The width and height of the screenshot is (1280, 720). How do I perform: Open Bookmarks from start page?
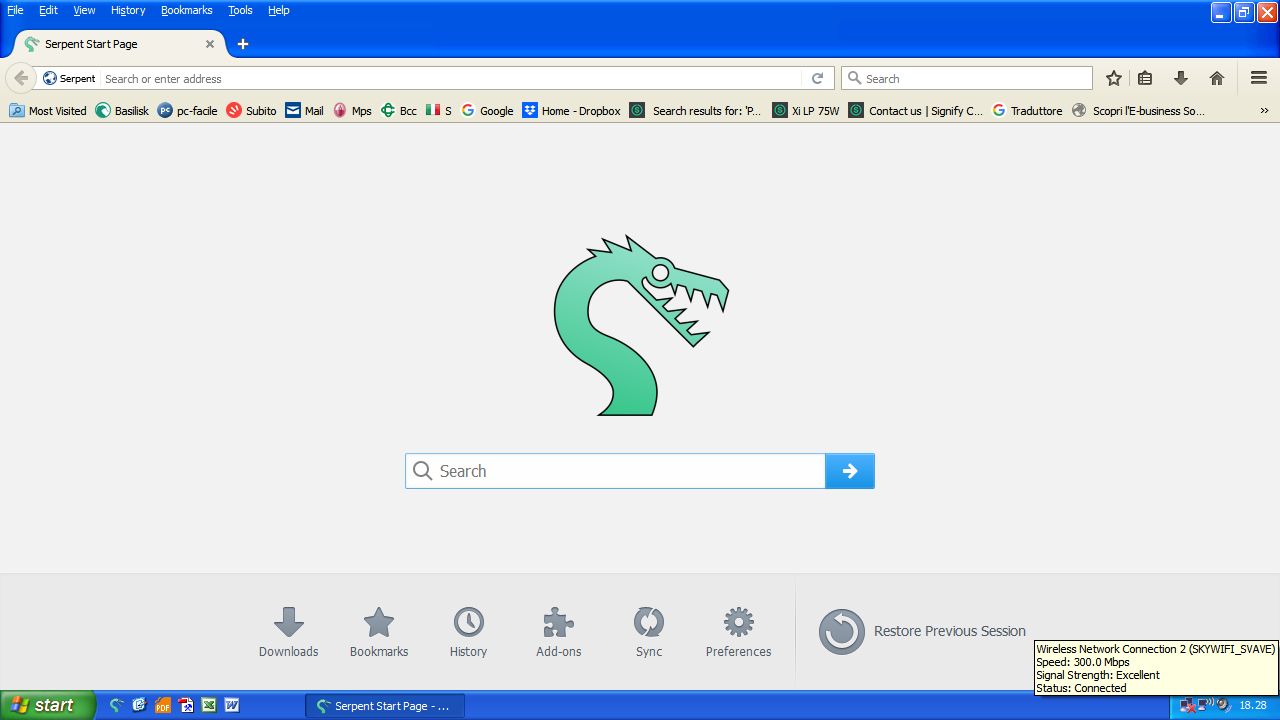[379, 632]
